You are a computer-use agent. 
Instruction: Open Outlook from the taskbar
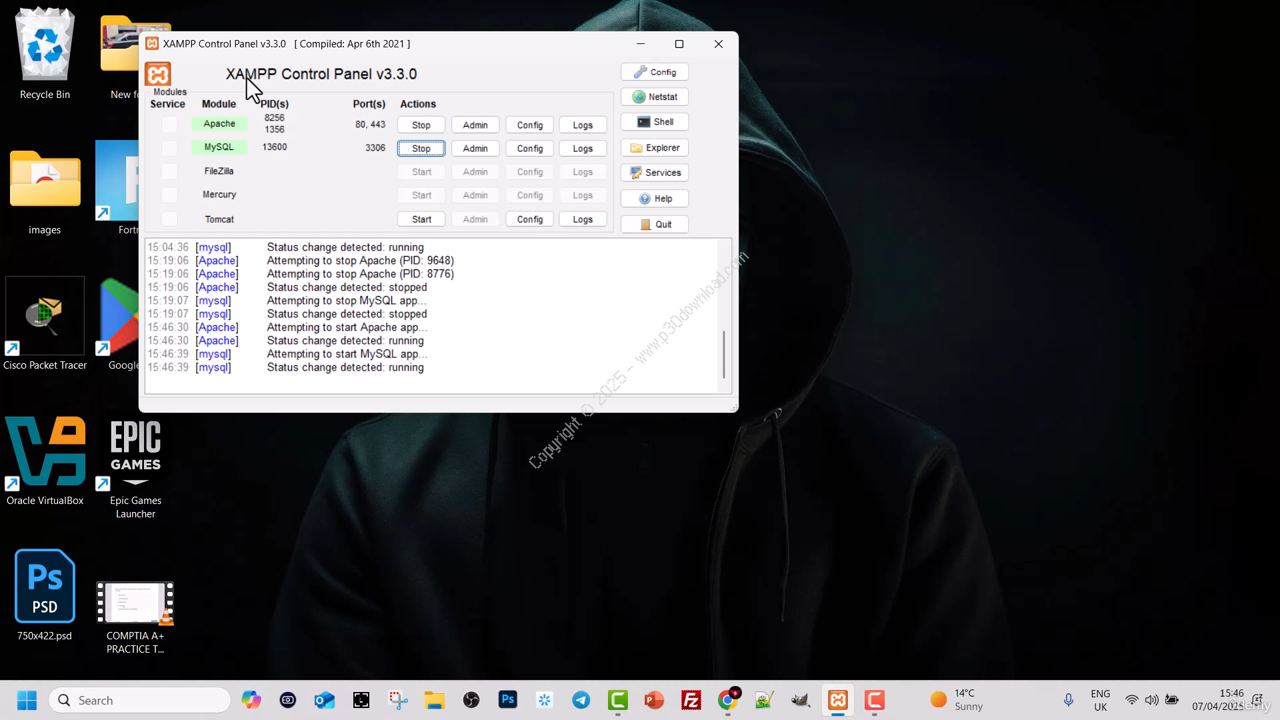[324, 700]
